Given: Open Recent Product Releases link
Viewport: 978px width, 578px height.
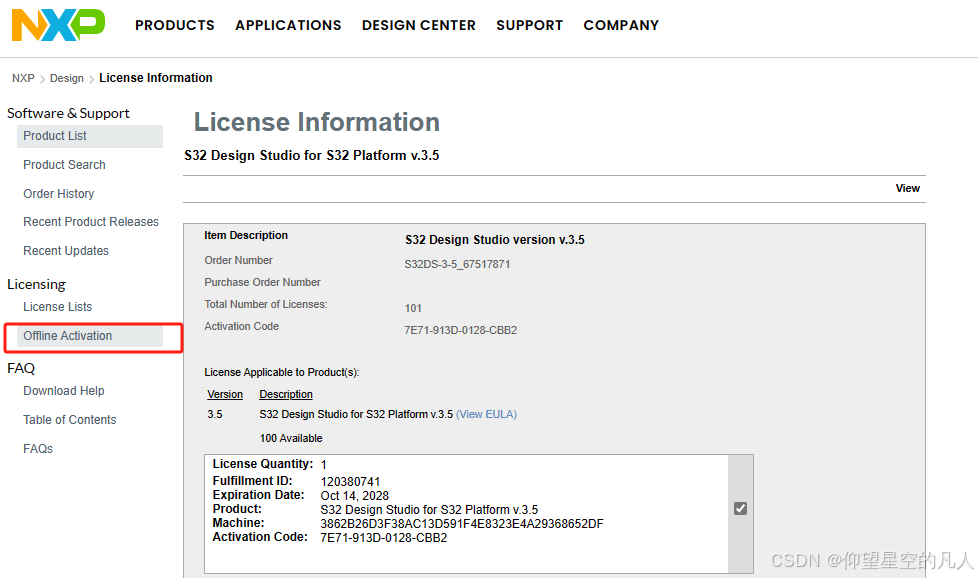Looking at the screenshot, I should click(x=91, y=222).
